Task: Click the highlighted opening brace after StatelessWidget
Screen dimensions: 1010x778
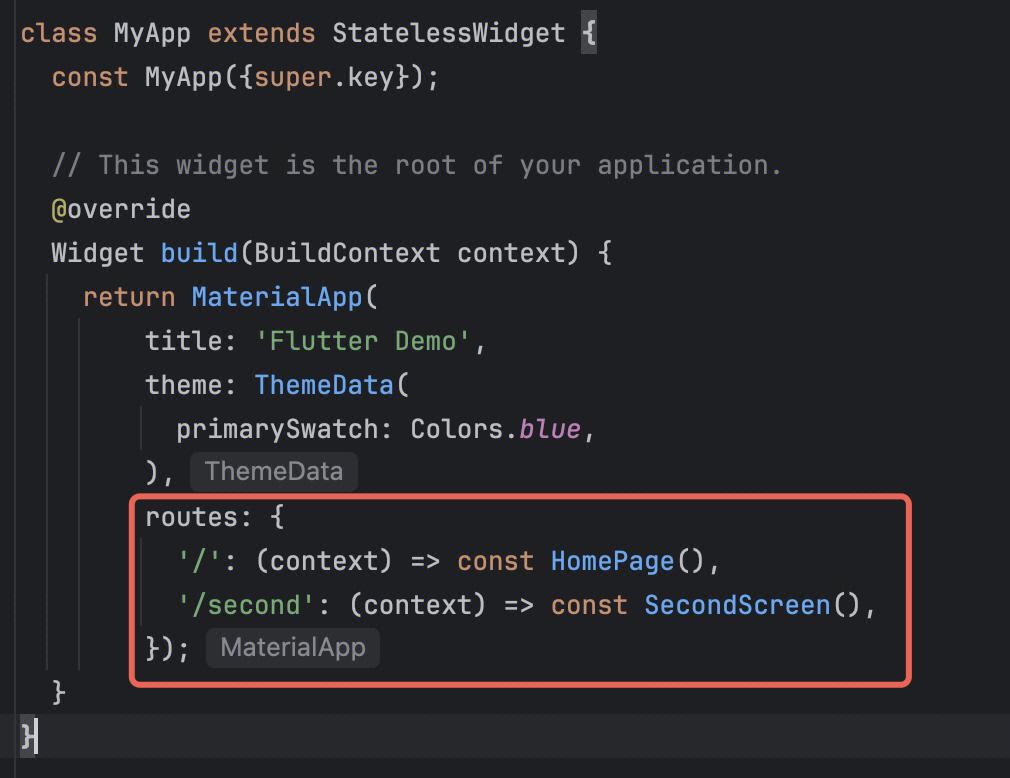Action: 588,33
